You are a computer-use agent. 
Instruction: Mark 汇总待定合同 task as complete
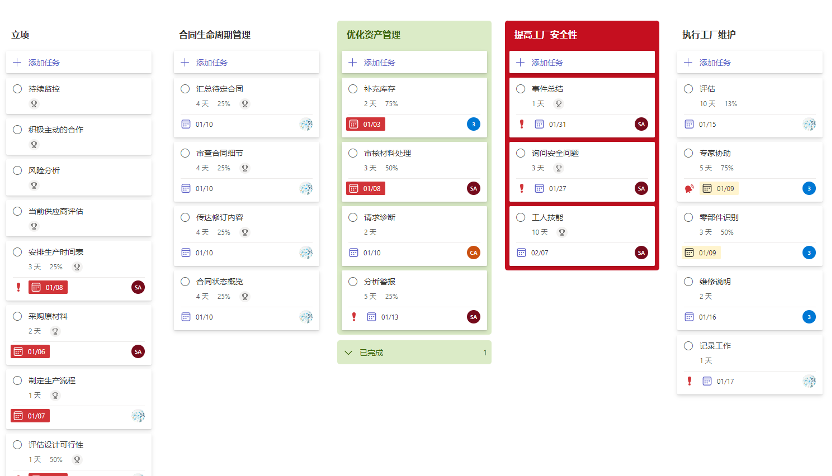click(185, 89)
